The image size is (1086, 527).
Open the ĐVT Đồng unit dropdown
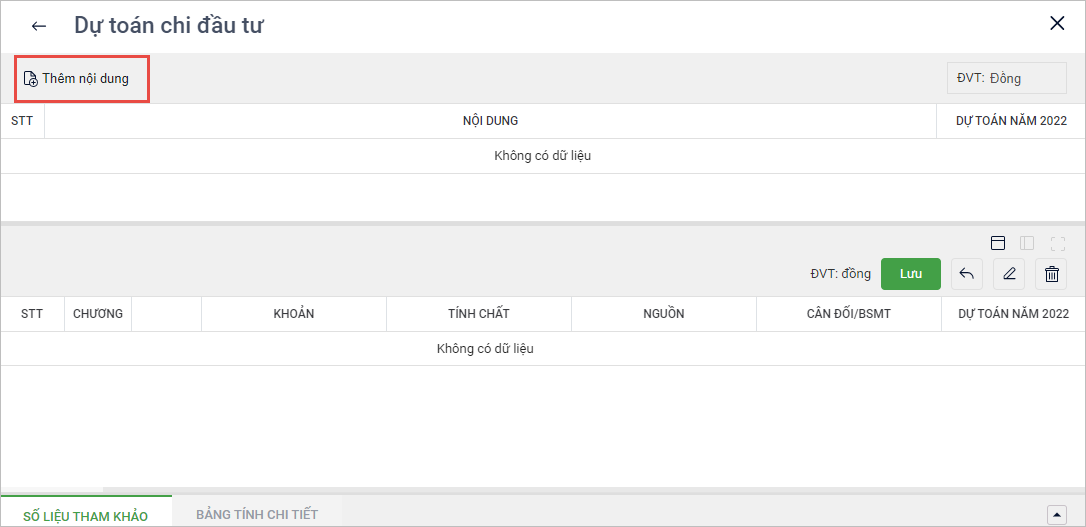(x=999, y=78)
